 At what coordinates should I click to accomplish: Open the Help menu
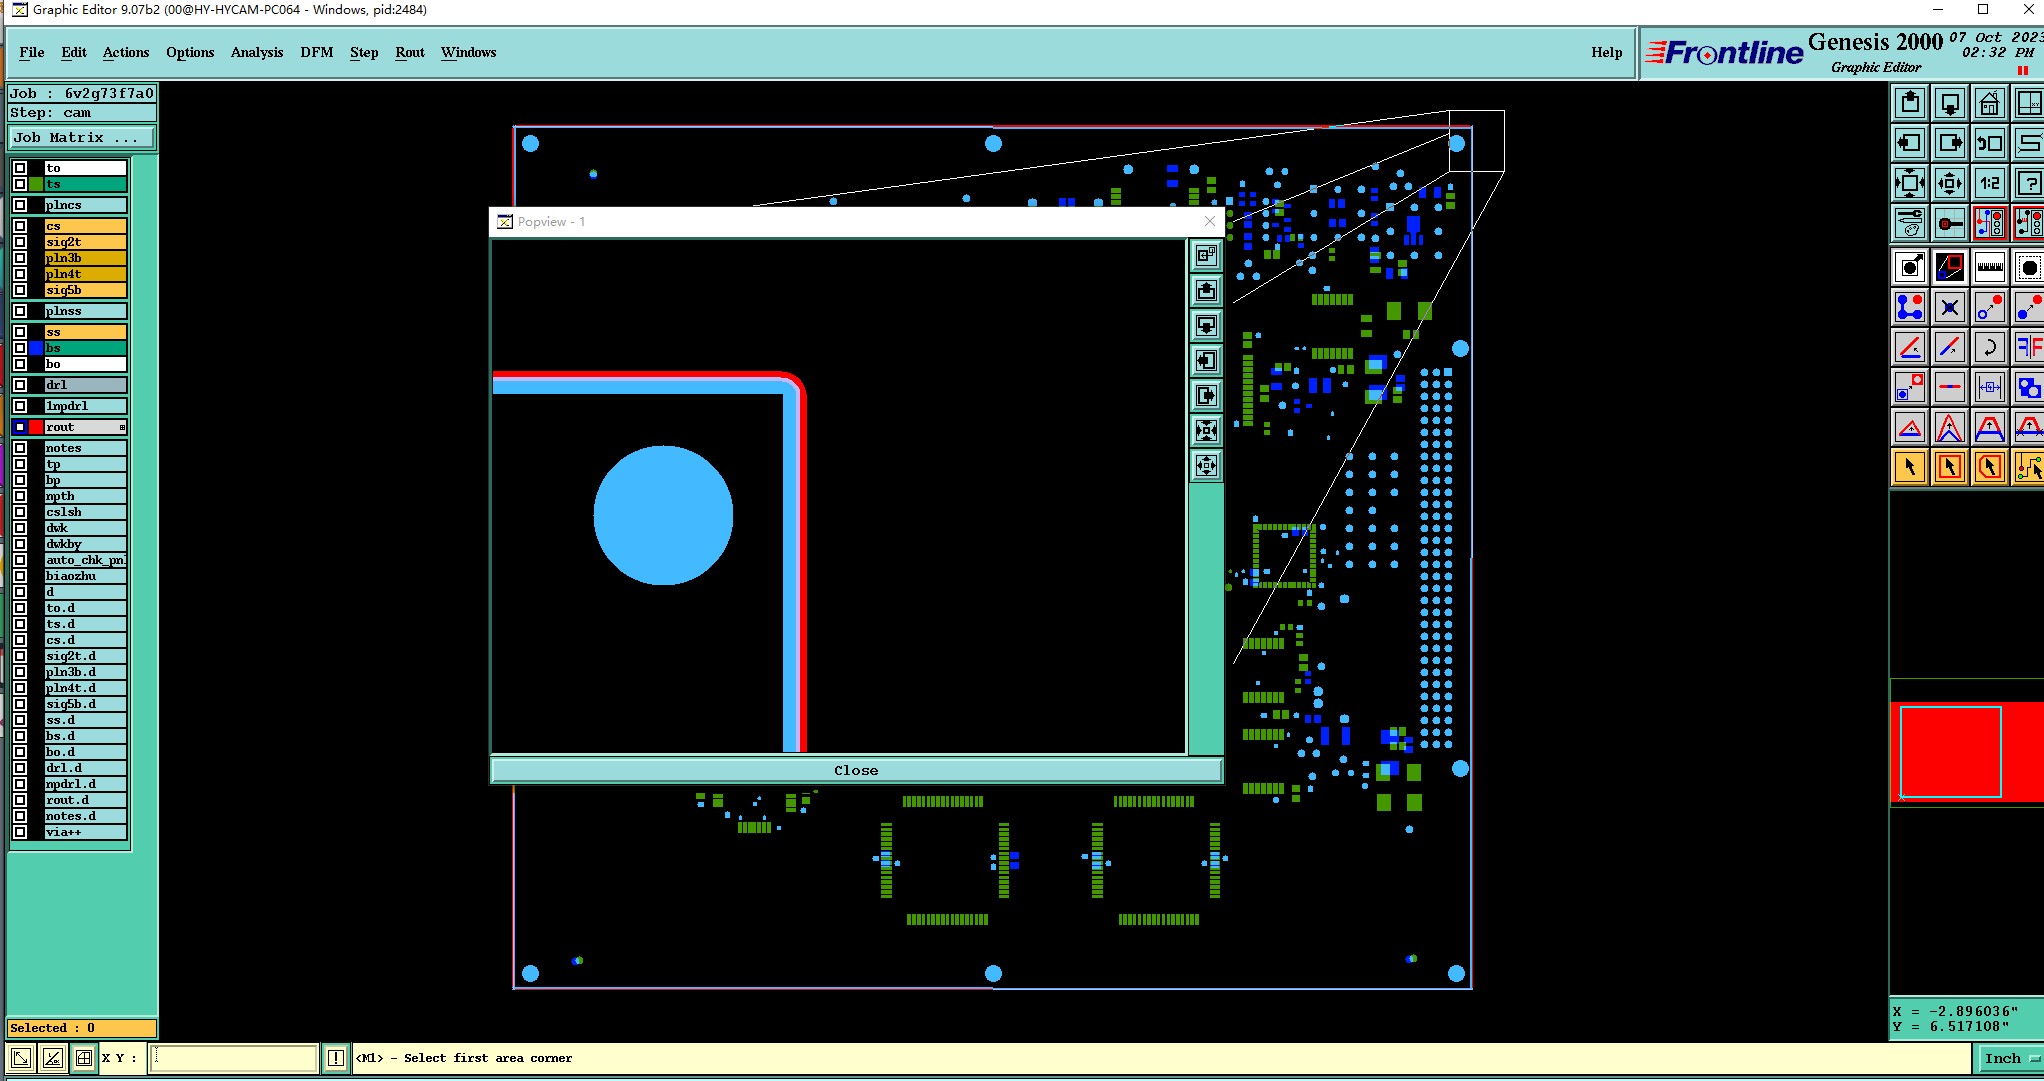[1607, 52]
